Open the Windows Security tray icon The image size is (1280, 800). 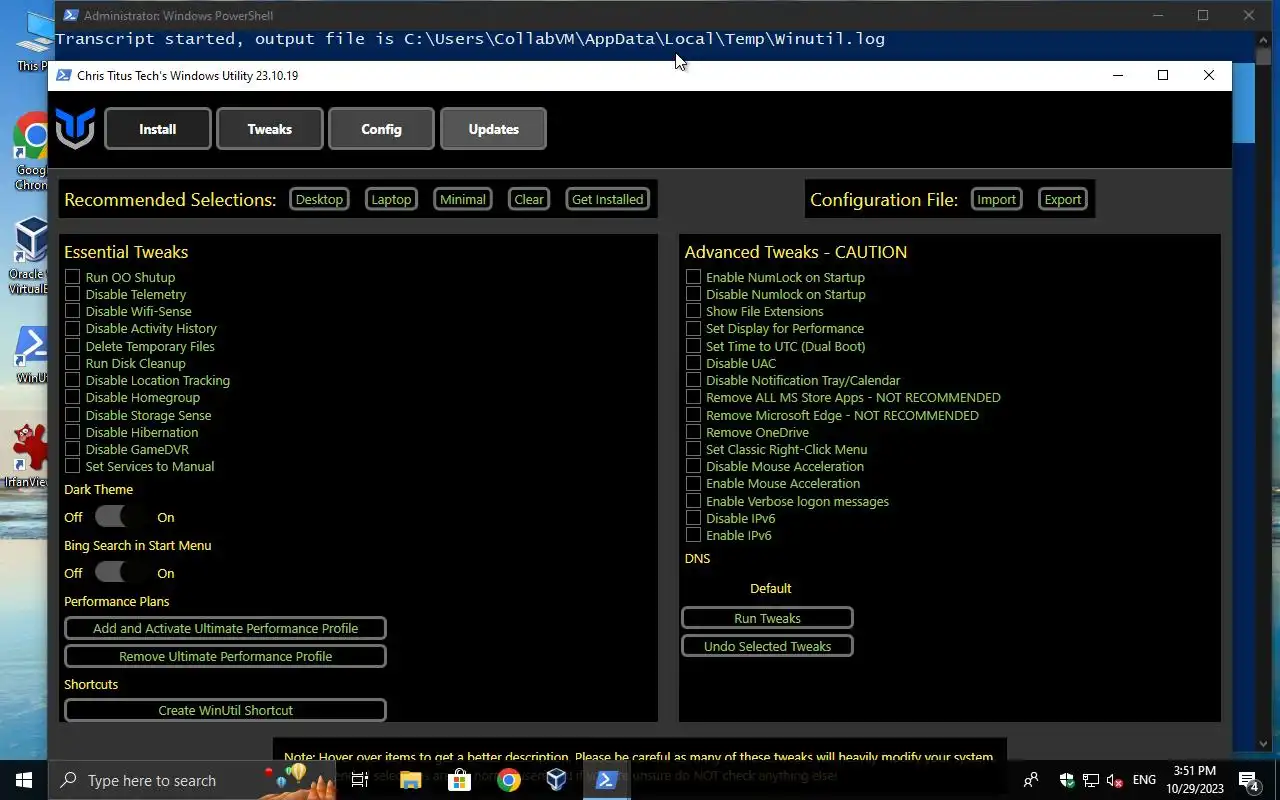click(1067, 780)
